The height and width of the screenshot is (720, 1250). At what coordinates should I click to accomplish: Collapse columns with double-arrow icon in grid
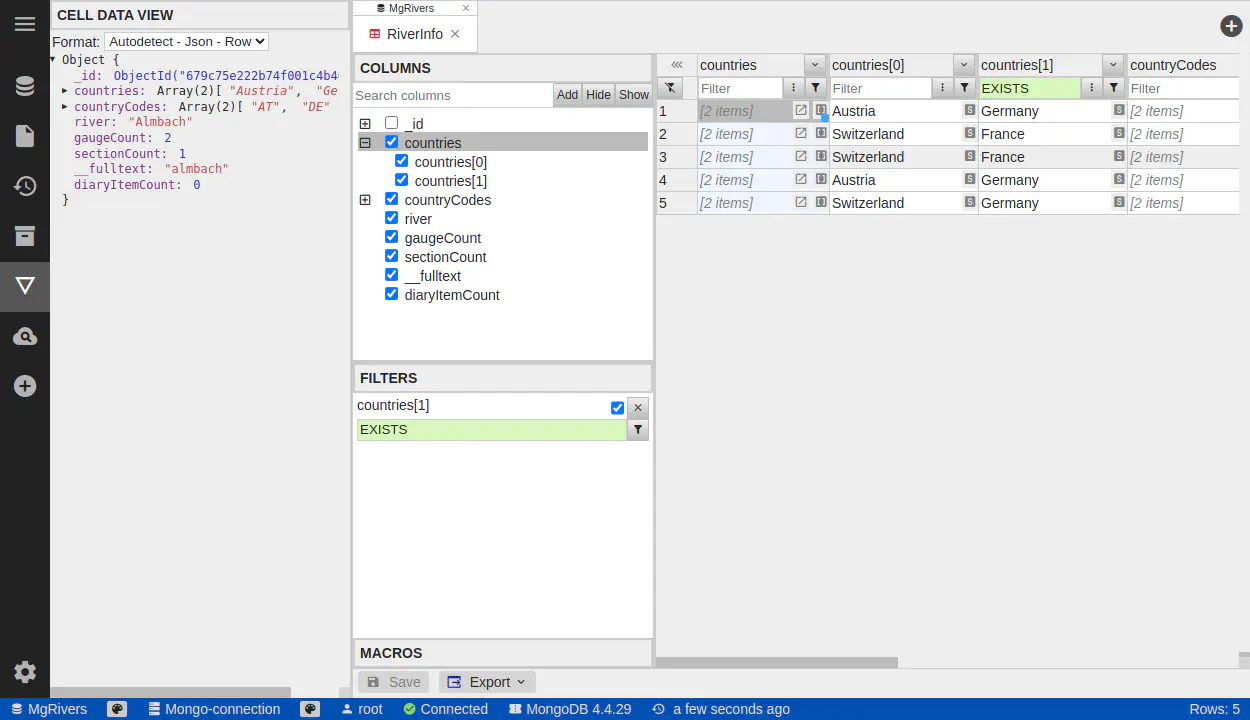point(677,65)
